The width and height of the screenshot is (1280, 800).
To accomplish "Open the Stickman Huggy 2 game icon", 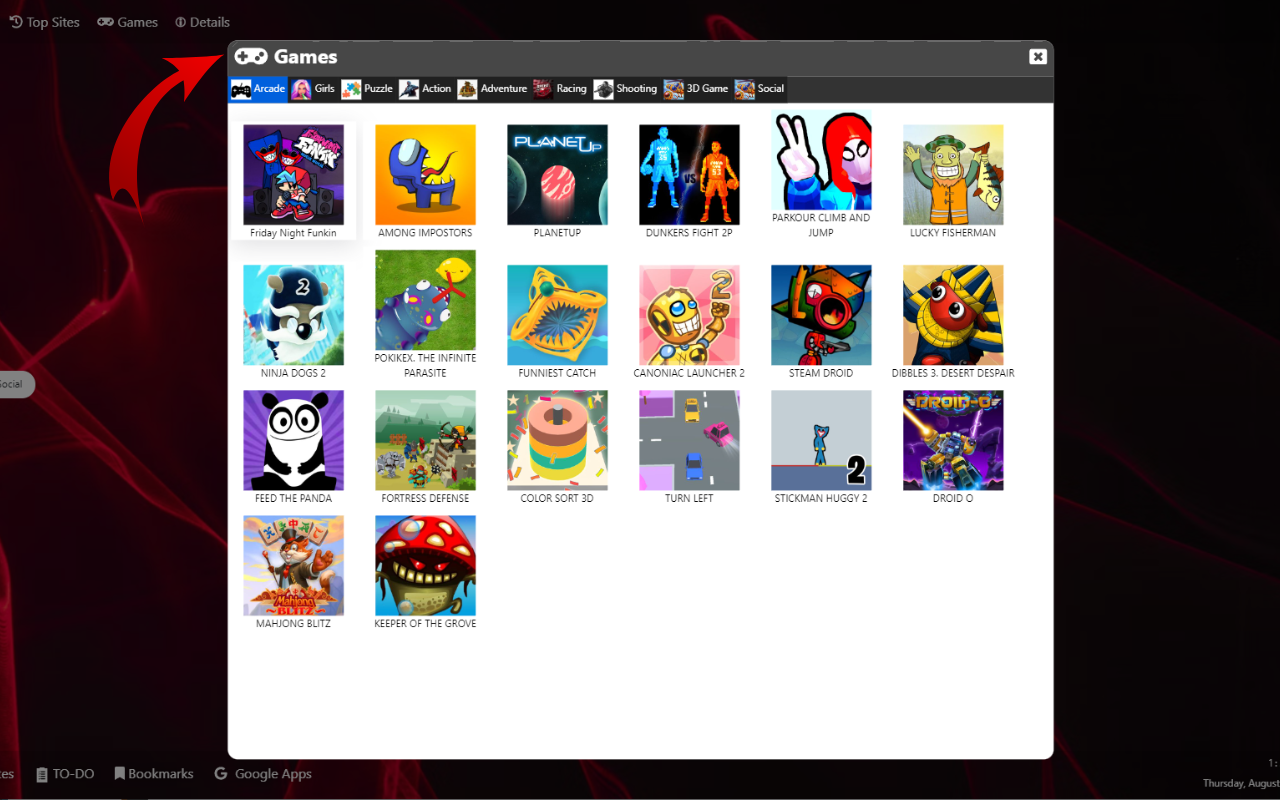I will pyautogui.click(x=821, y=440).
